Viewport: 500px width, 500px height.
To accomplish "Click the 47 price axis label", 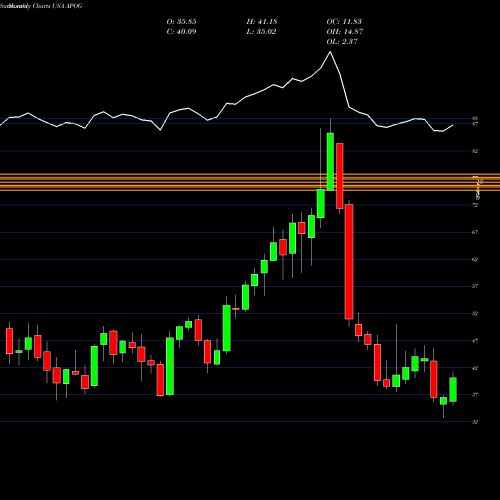I will (x=475, y=341).
